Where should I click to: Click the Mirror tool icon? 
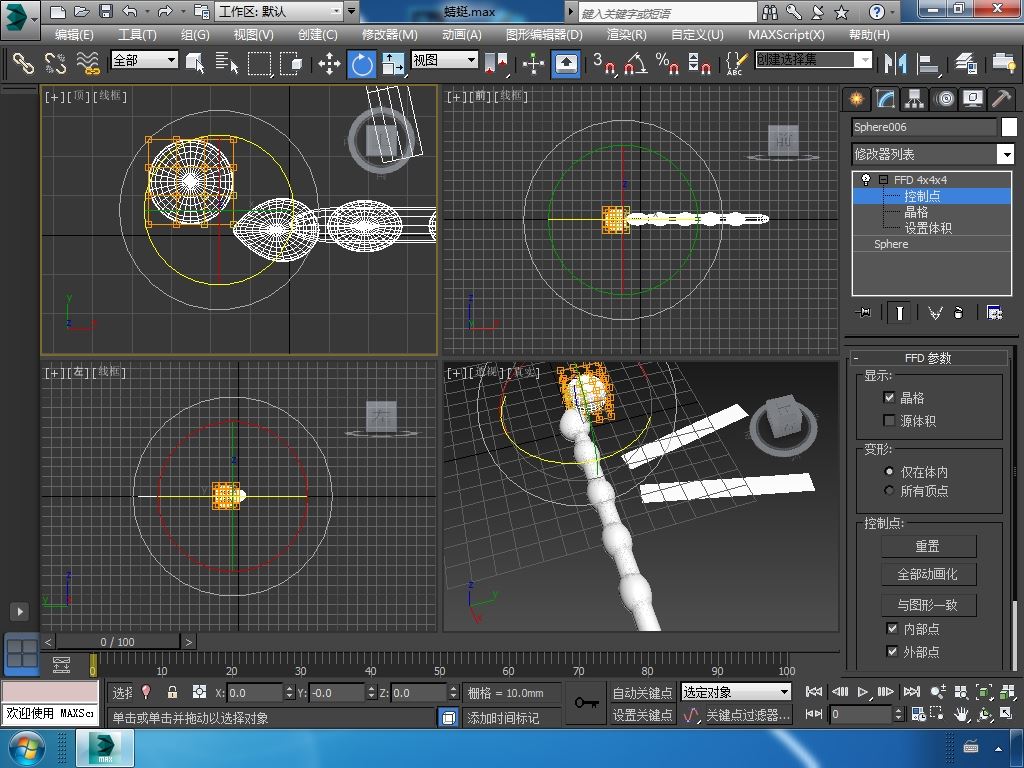point(893,64)
